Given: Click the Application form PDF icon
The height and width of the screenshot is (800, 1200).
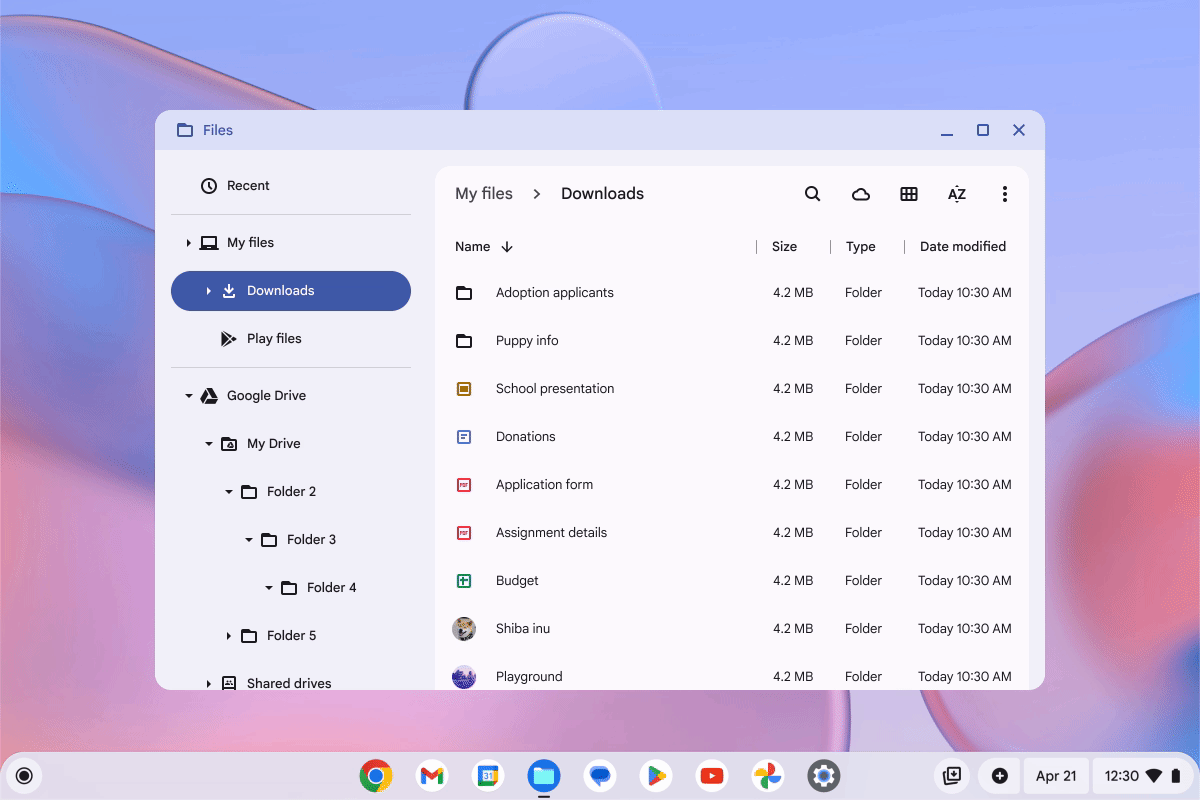Looking at the screenshot, I should point(464,485).
